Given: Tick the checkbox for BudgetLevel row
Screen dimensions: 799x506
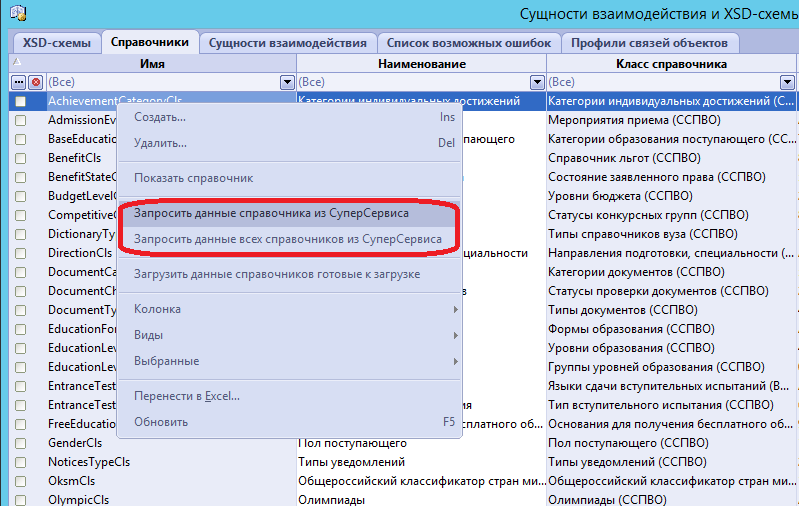Looking at the screenshot, I should 20,196.
